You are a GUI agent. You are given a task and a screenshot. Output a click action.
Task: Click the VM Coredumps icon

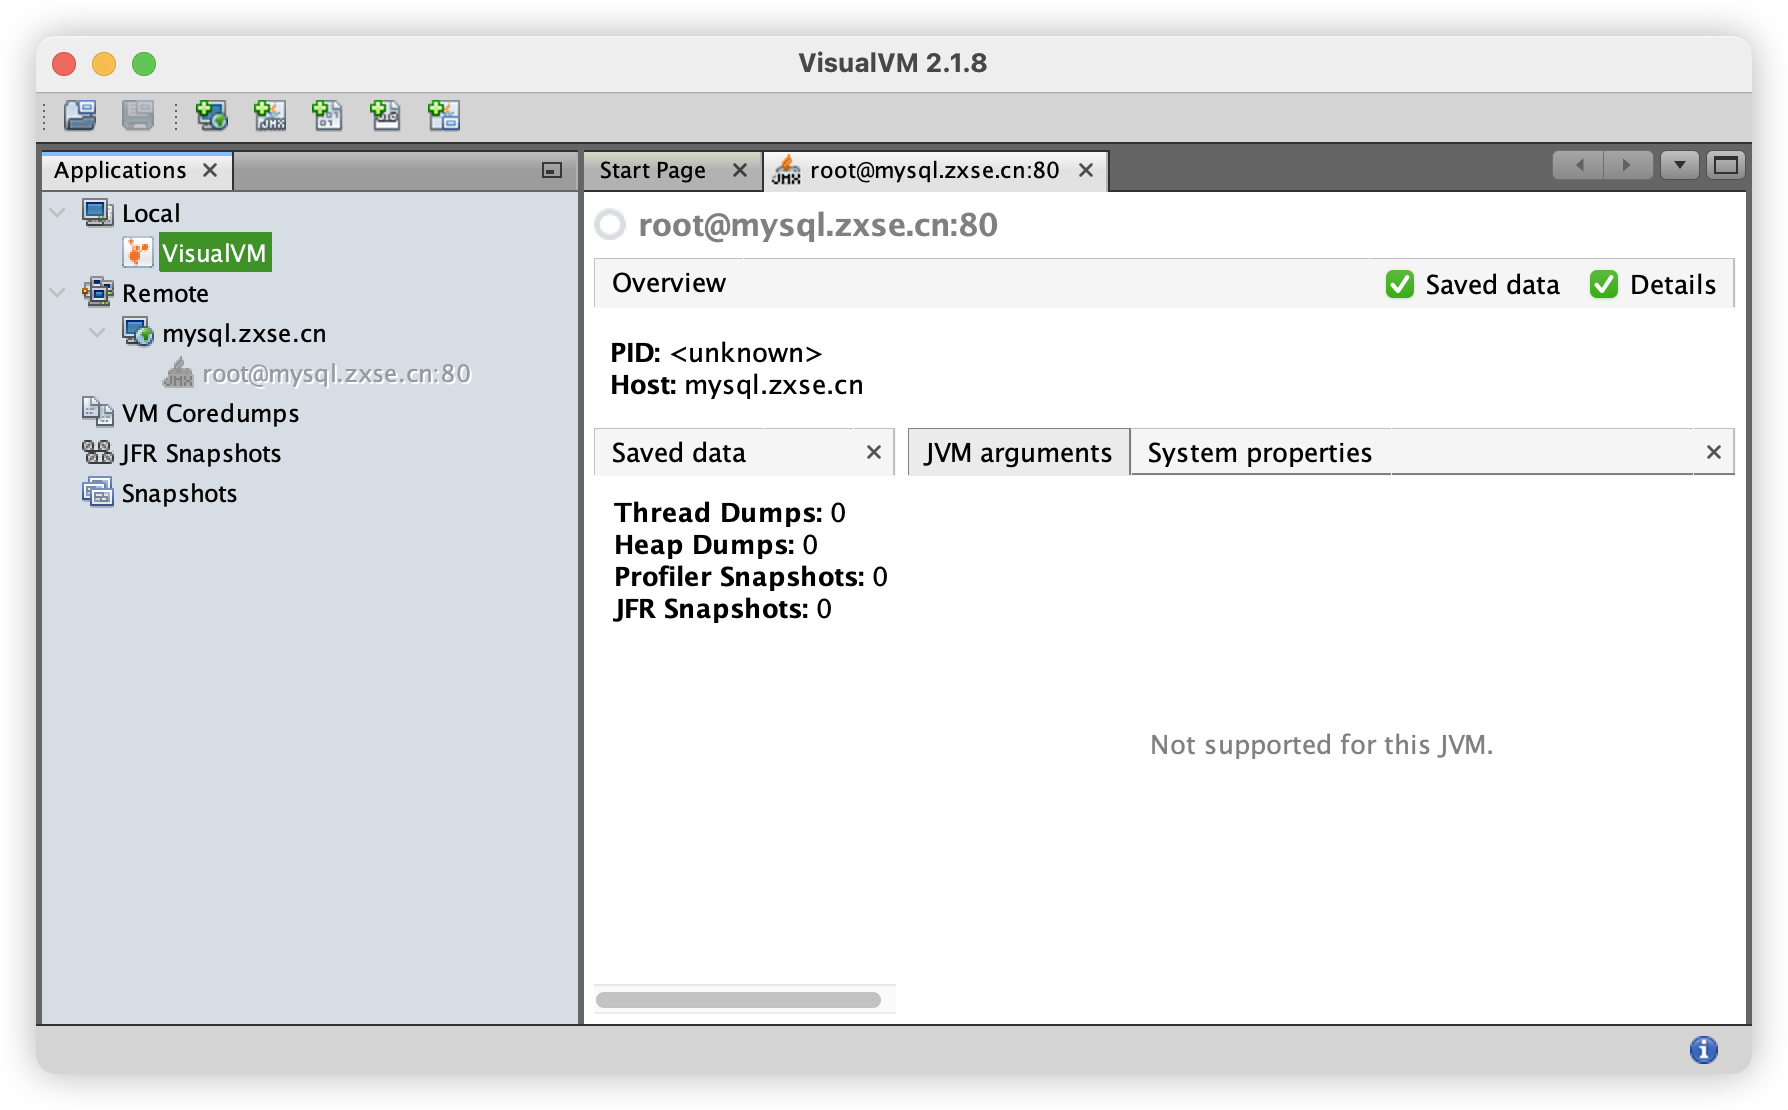(x=98, y=412)
